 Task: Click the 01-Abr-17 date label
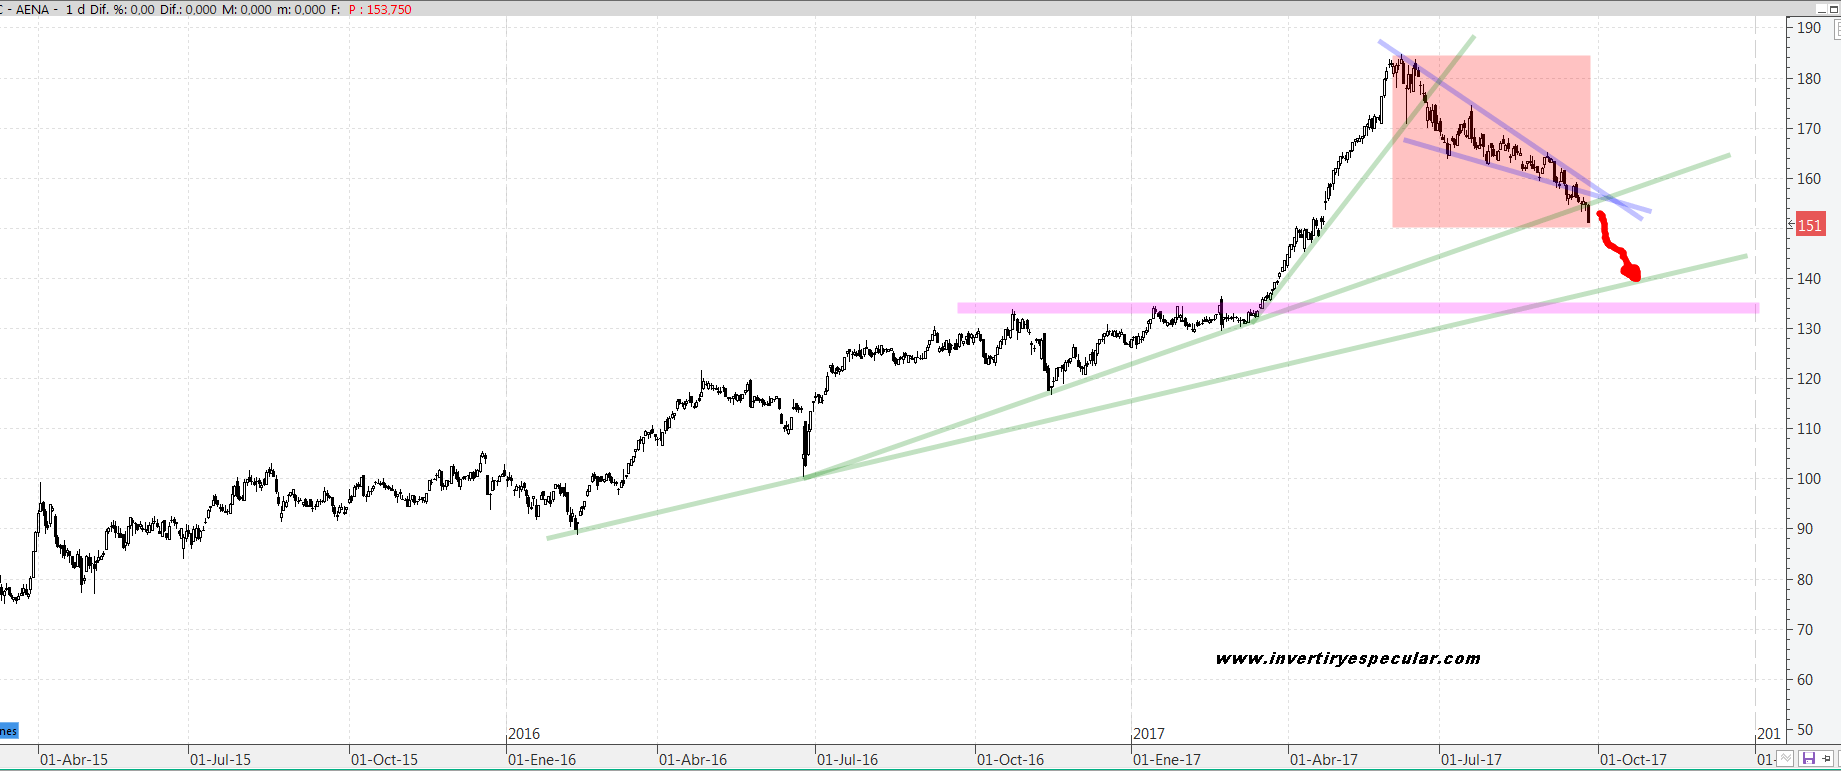(1324, 760)
